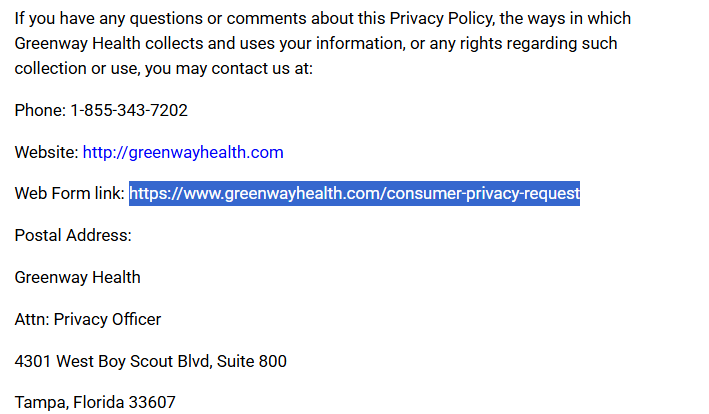709x414 pixels.
Task: Click the phone number 1-855-343-7202
Action: 129,110
